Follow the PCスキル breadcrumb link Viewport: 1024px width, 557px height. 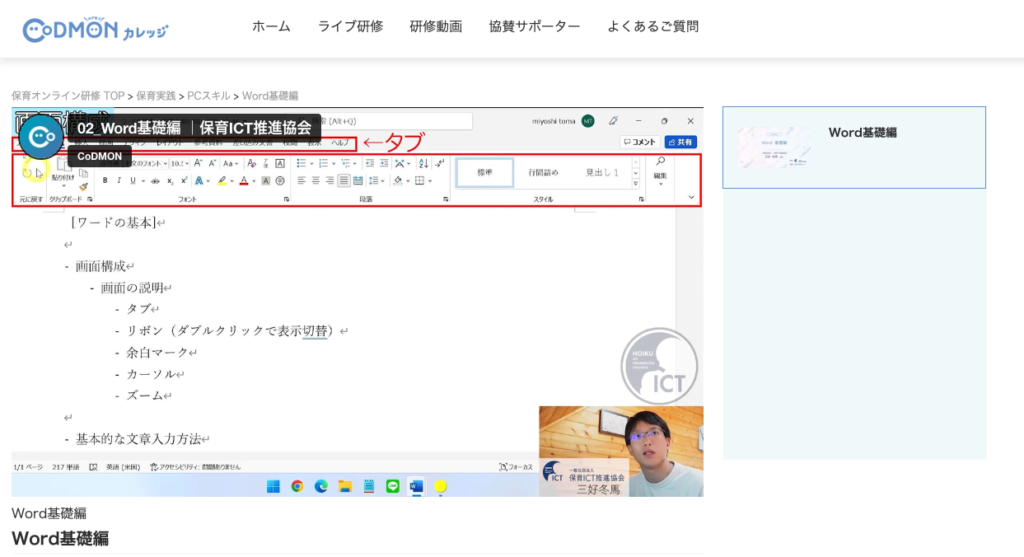[x=208, y=96]
